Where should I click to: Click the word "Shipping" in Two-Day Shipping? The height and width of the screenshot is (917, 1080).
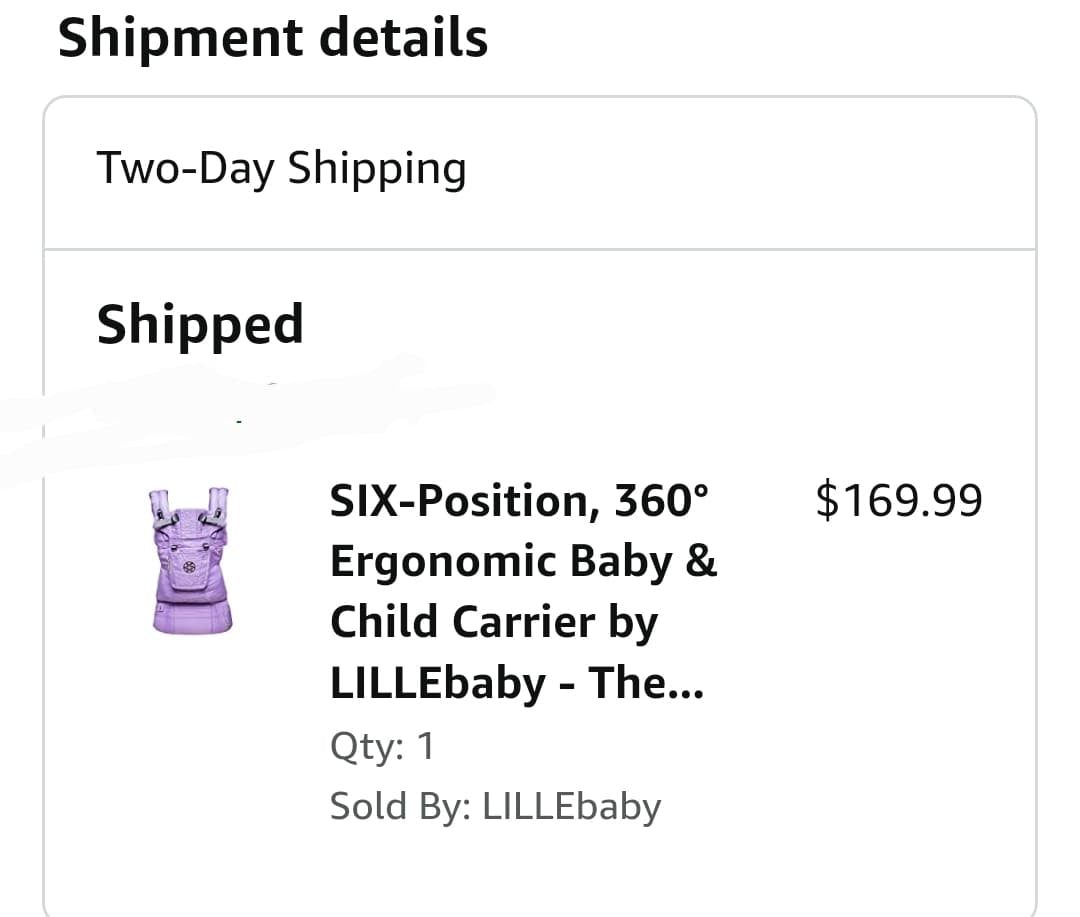tap(377, 169)
